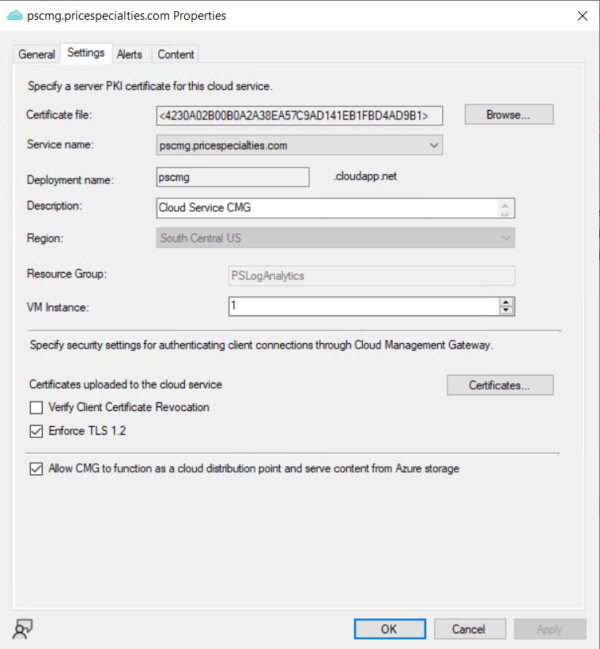Uncheck Enforce TLS 1.2
600x649 pixels.
[36, 431]
